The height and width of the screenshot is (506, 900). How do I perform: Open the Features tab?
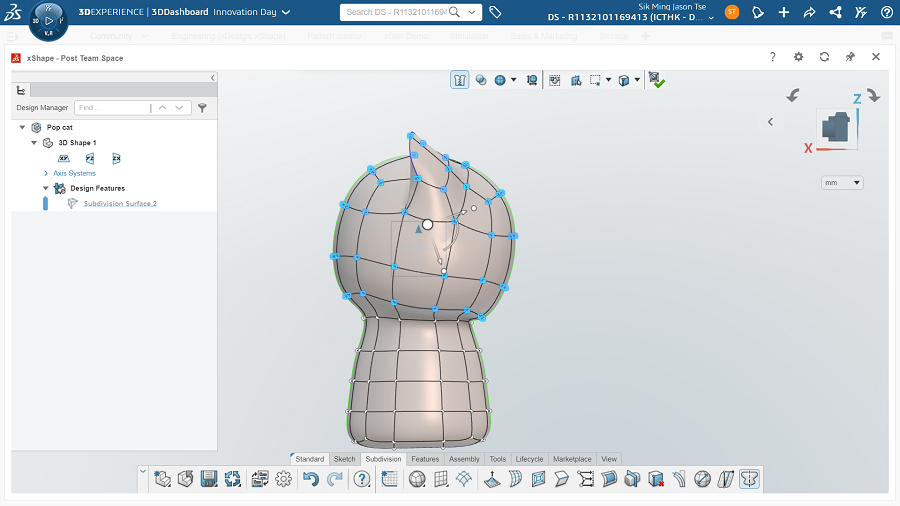pyautogui.click(x=425, y=459)
